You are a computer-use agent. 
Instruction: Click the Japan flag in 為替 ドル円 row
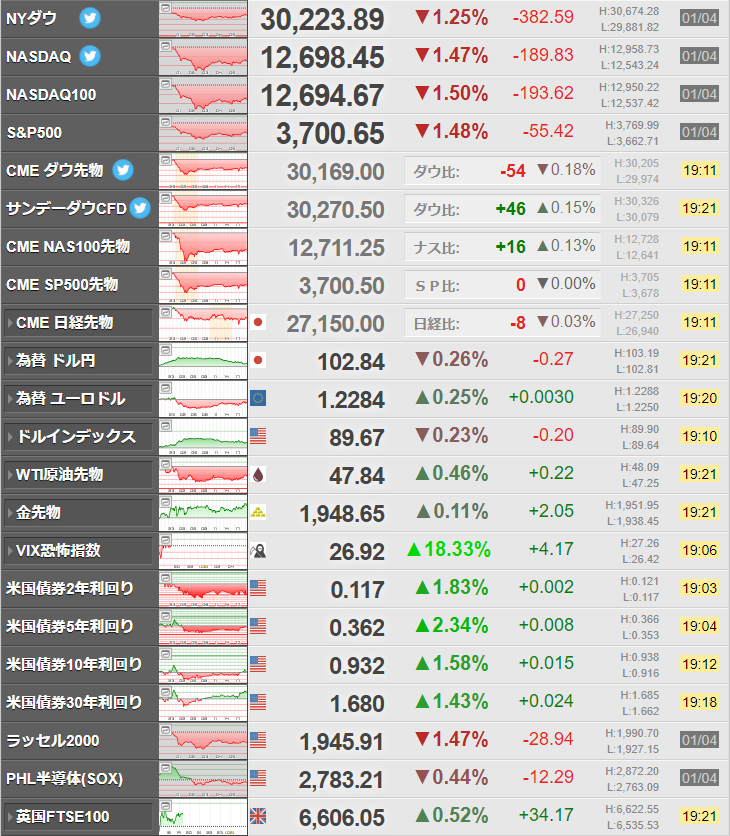(258, 360)
